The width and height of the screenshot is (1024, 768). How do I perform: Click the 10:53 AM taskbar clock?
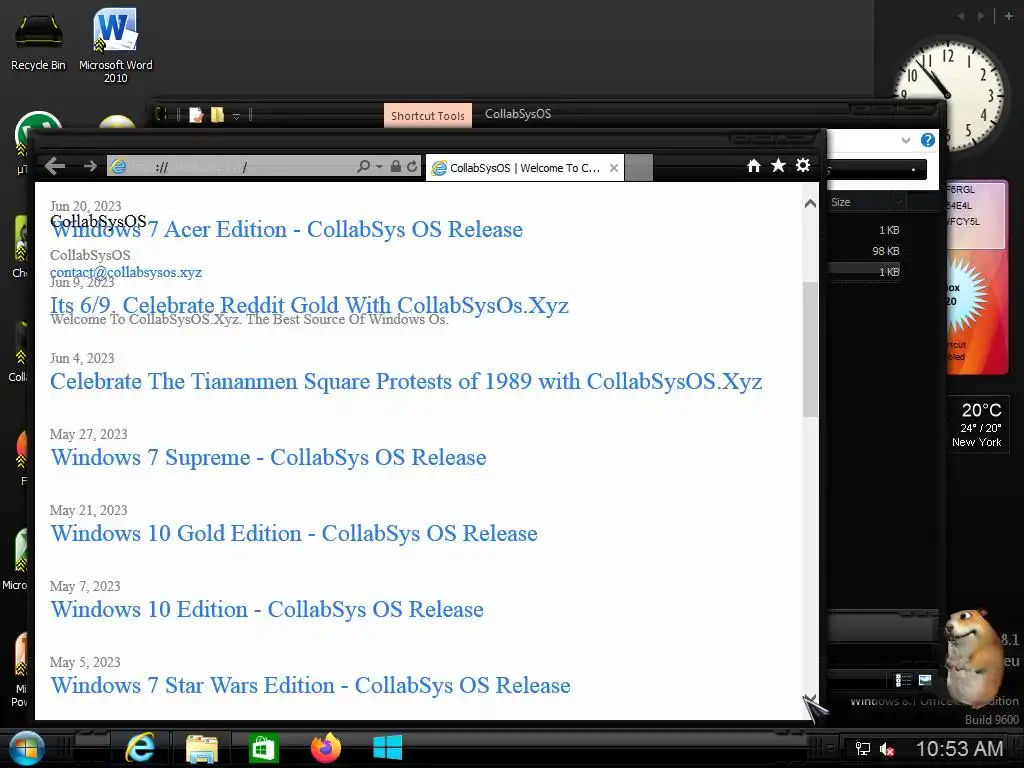959,748
